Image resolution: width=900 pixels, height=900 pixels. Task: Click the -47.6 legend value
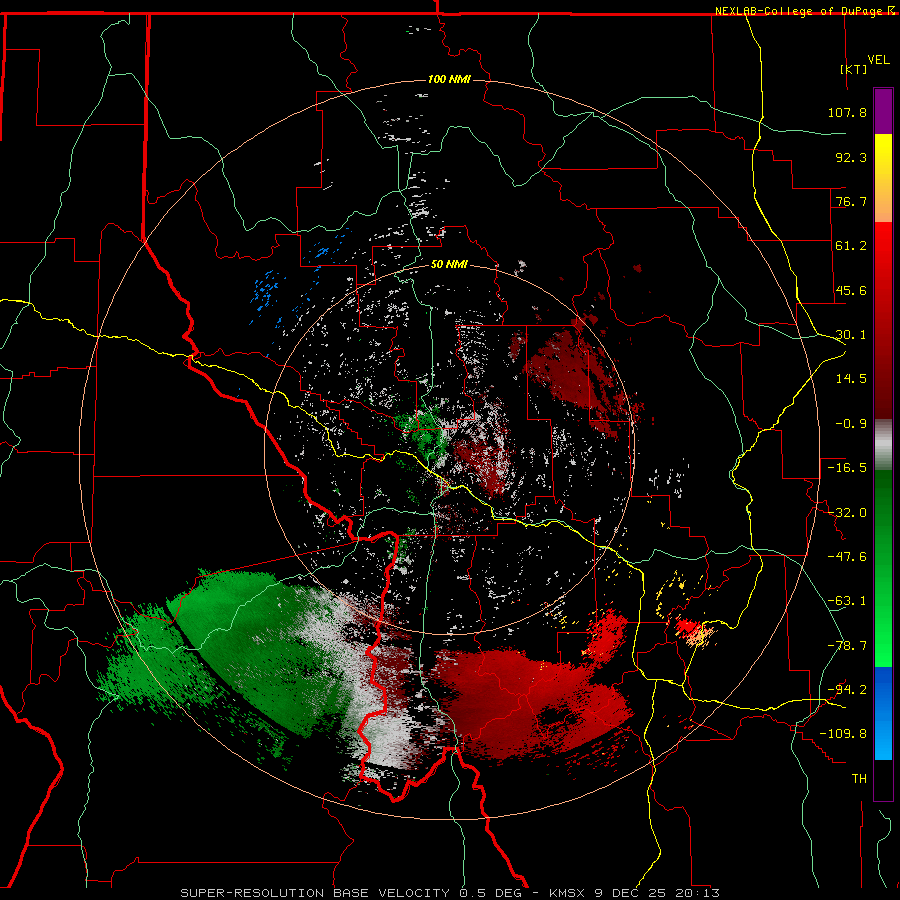pos(847,557)
